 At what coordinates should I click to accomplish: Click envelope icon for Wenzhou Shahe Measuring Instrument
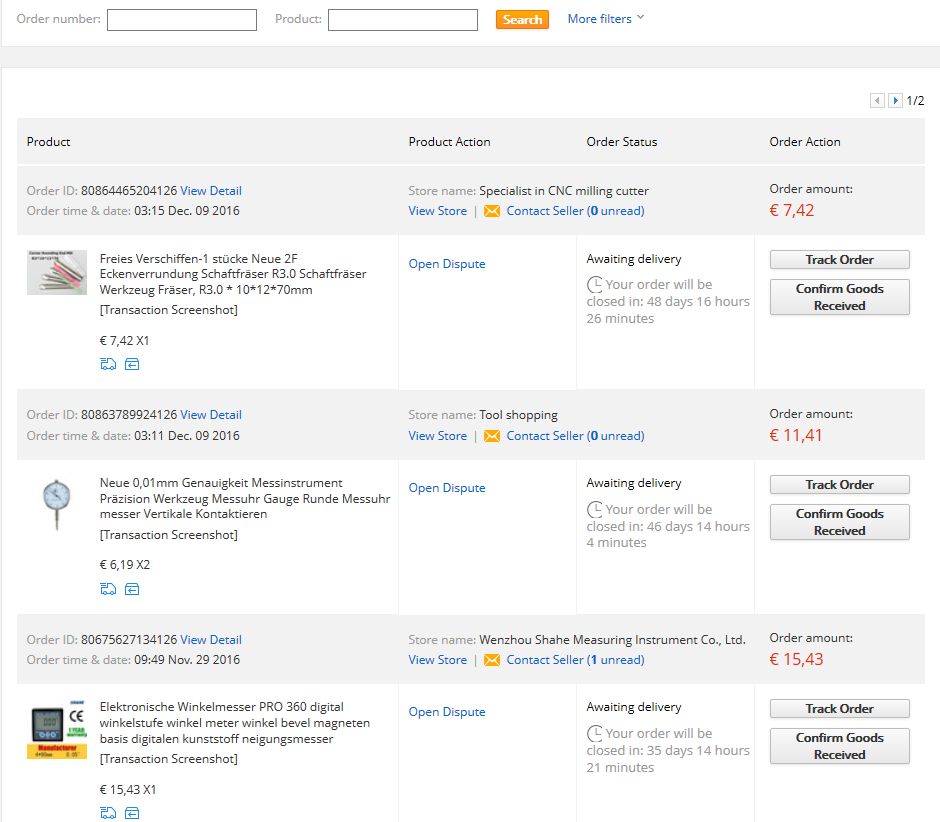(x=491, y=660)
